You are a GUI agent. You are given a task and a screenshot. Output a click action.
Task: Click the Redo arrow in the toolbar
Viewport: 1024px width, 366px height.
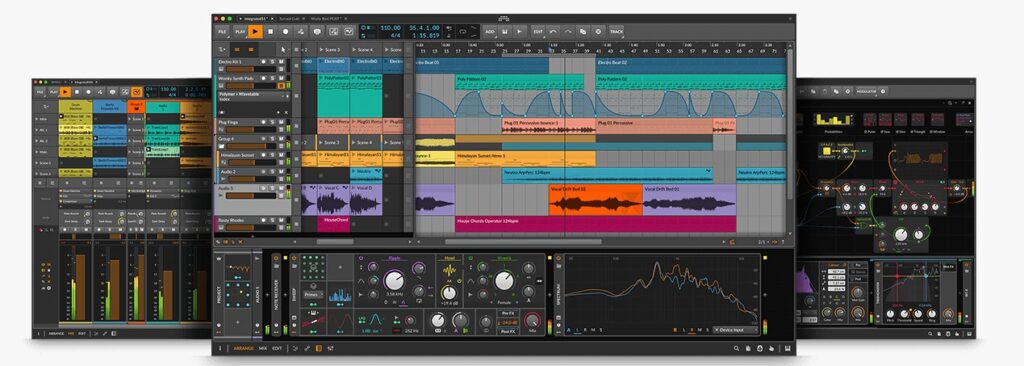(568, 31)
